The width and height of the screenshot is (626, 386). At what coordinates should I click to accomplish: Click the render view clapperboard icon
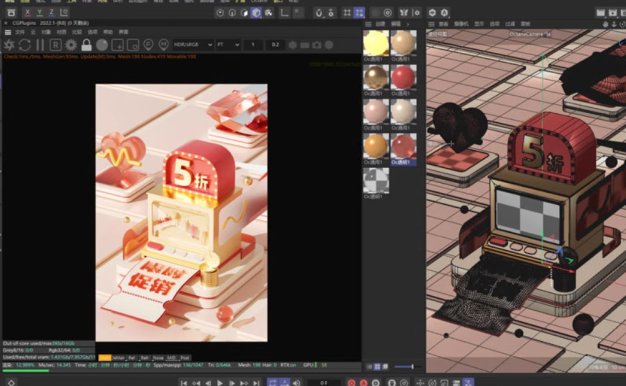coord(600,13)
